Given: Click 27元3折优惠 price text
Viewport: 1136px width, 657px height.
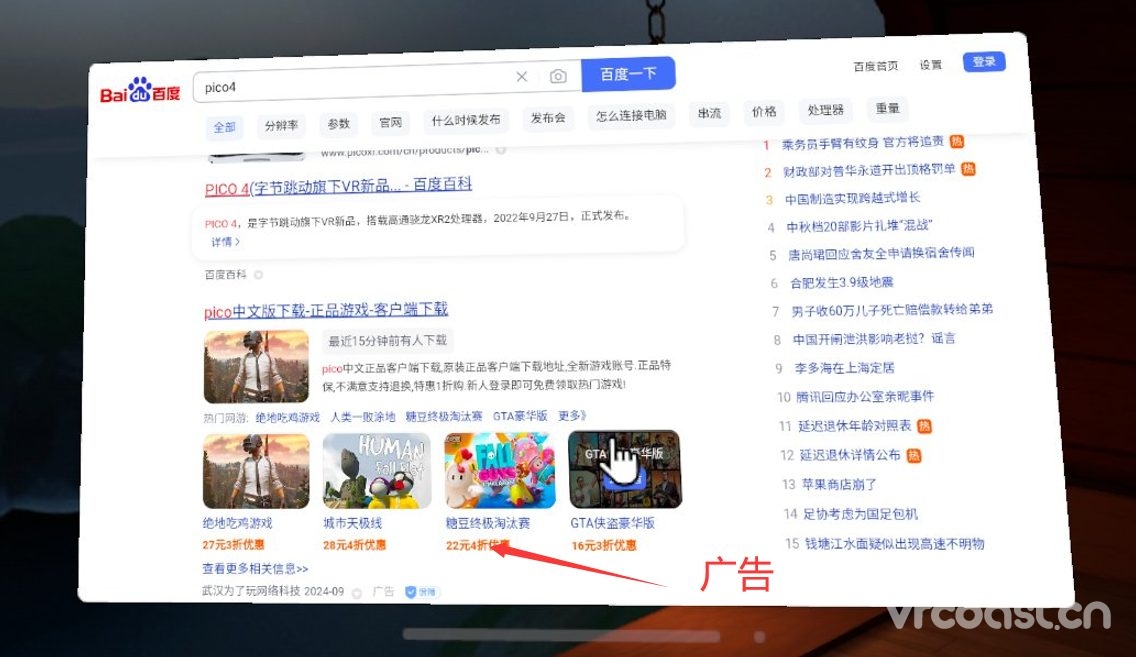Looking at the screenshot, I should coord(233,545).
